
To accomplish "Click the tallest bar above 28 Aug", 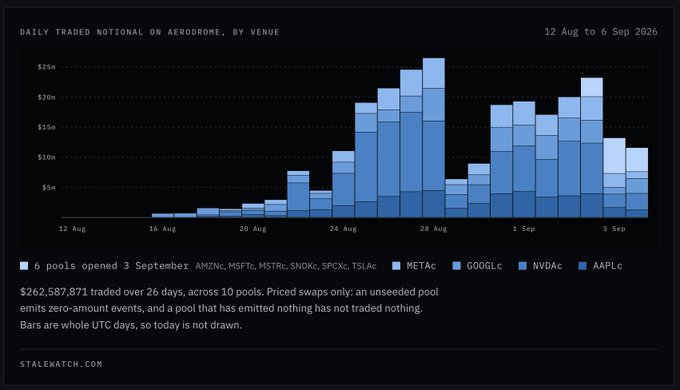I will pyautogui.click(x=434, y=138).
